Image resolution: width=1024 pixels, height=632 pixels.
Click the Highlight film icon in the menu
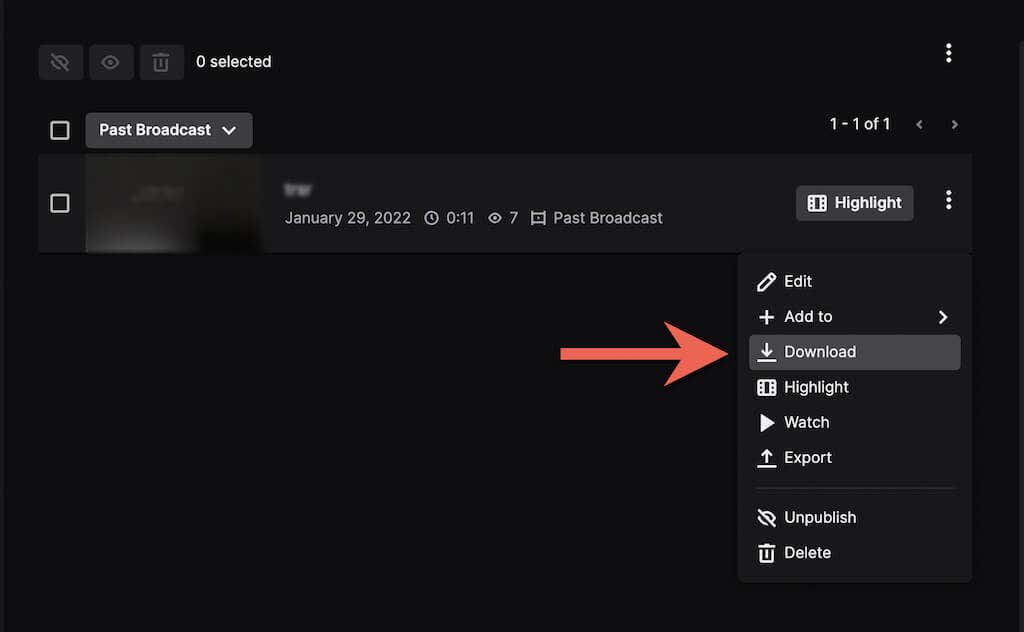(x=766, y=387)
